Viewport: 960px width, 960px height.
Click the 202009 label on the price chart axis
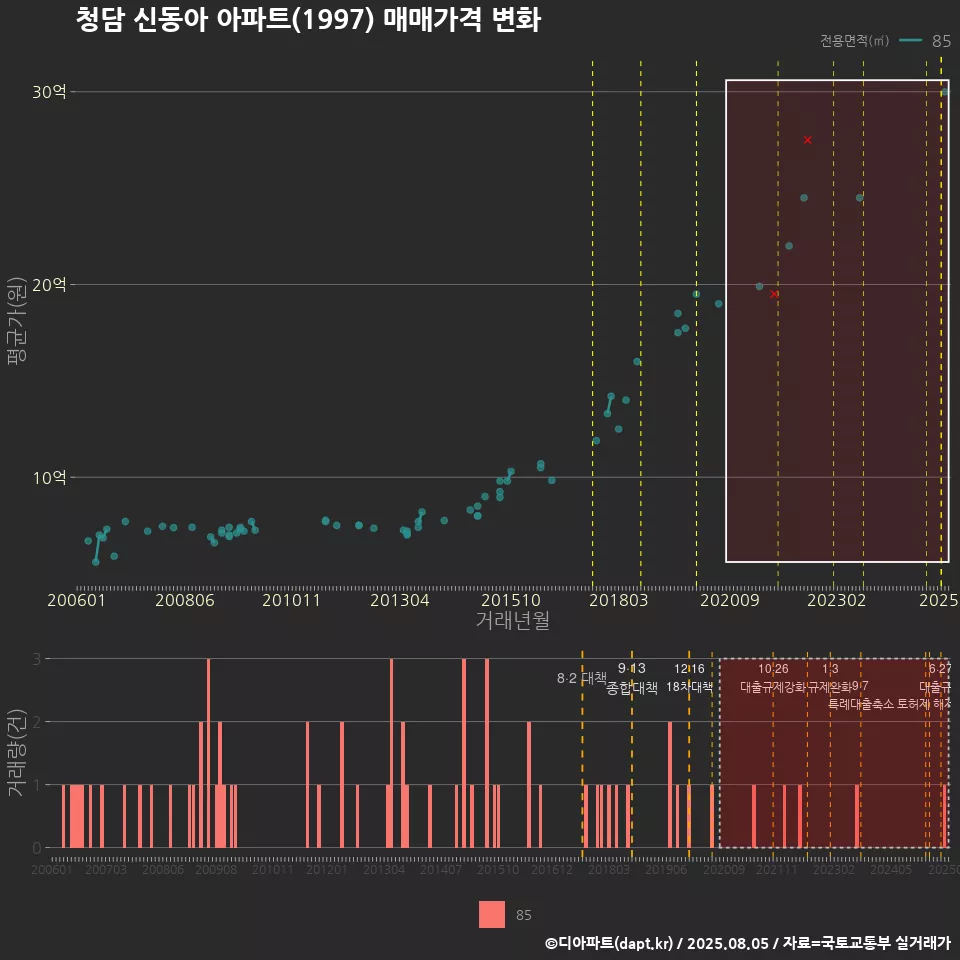(730, 600)
